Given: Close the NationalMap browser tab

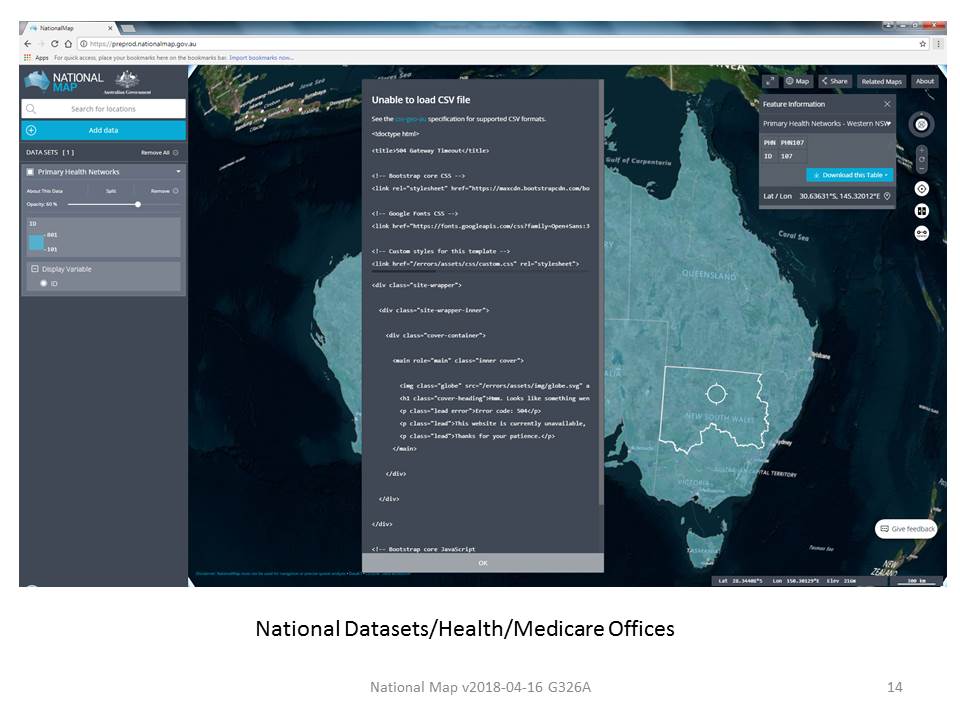Looking at the screenshot, I should tap(110, 28).
